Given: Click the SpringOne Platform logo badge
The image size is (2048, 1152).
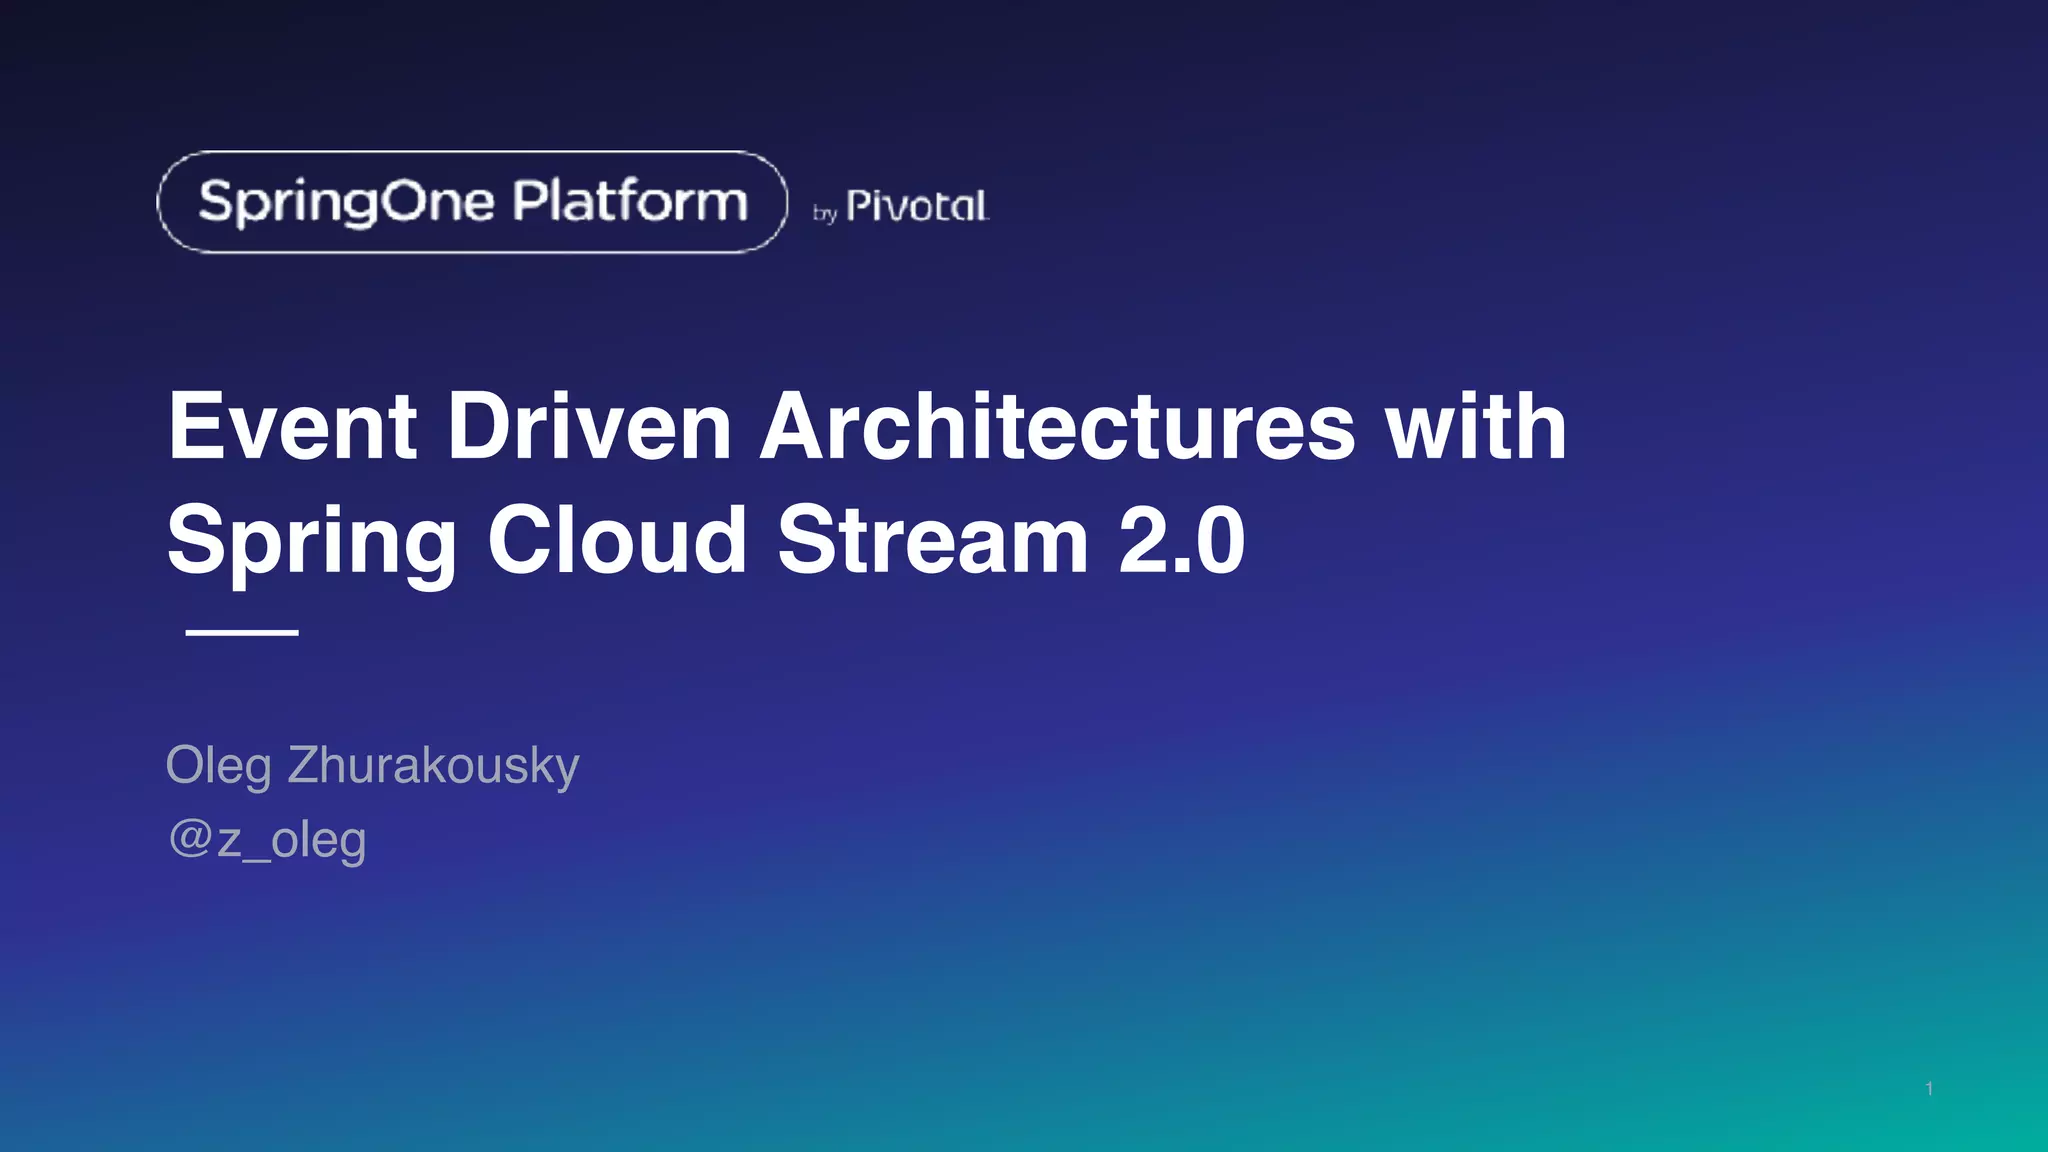Looking at the screenshot, I should click(472, 202).
